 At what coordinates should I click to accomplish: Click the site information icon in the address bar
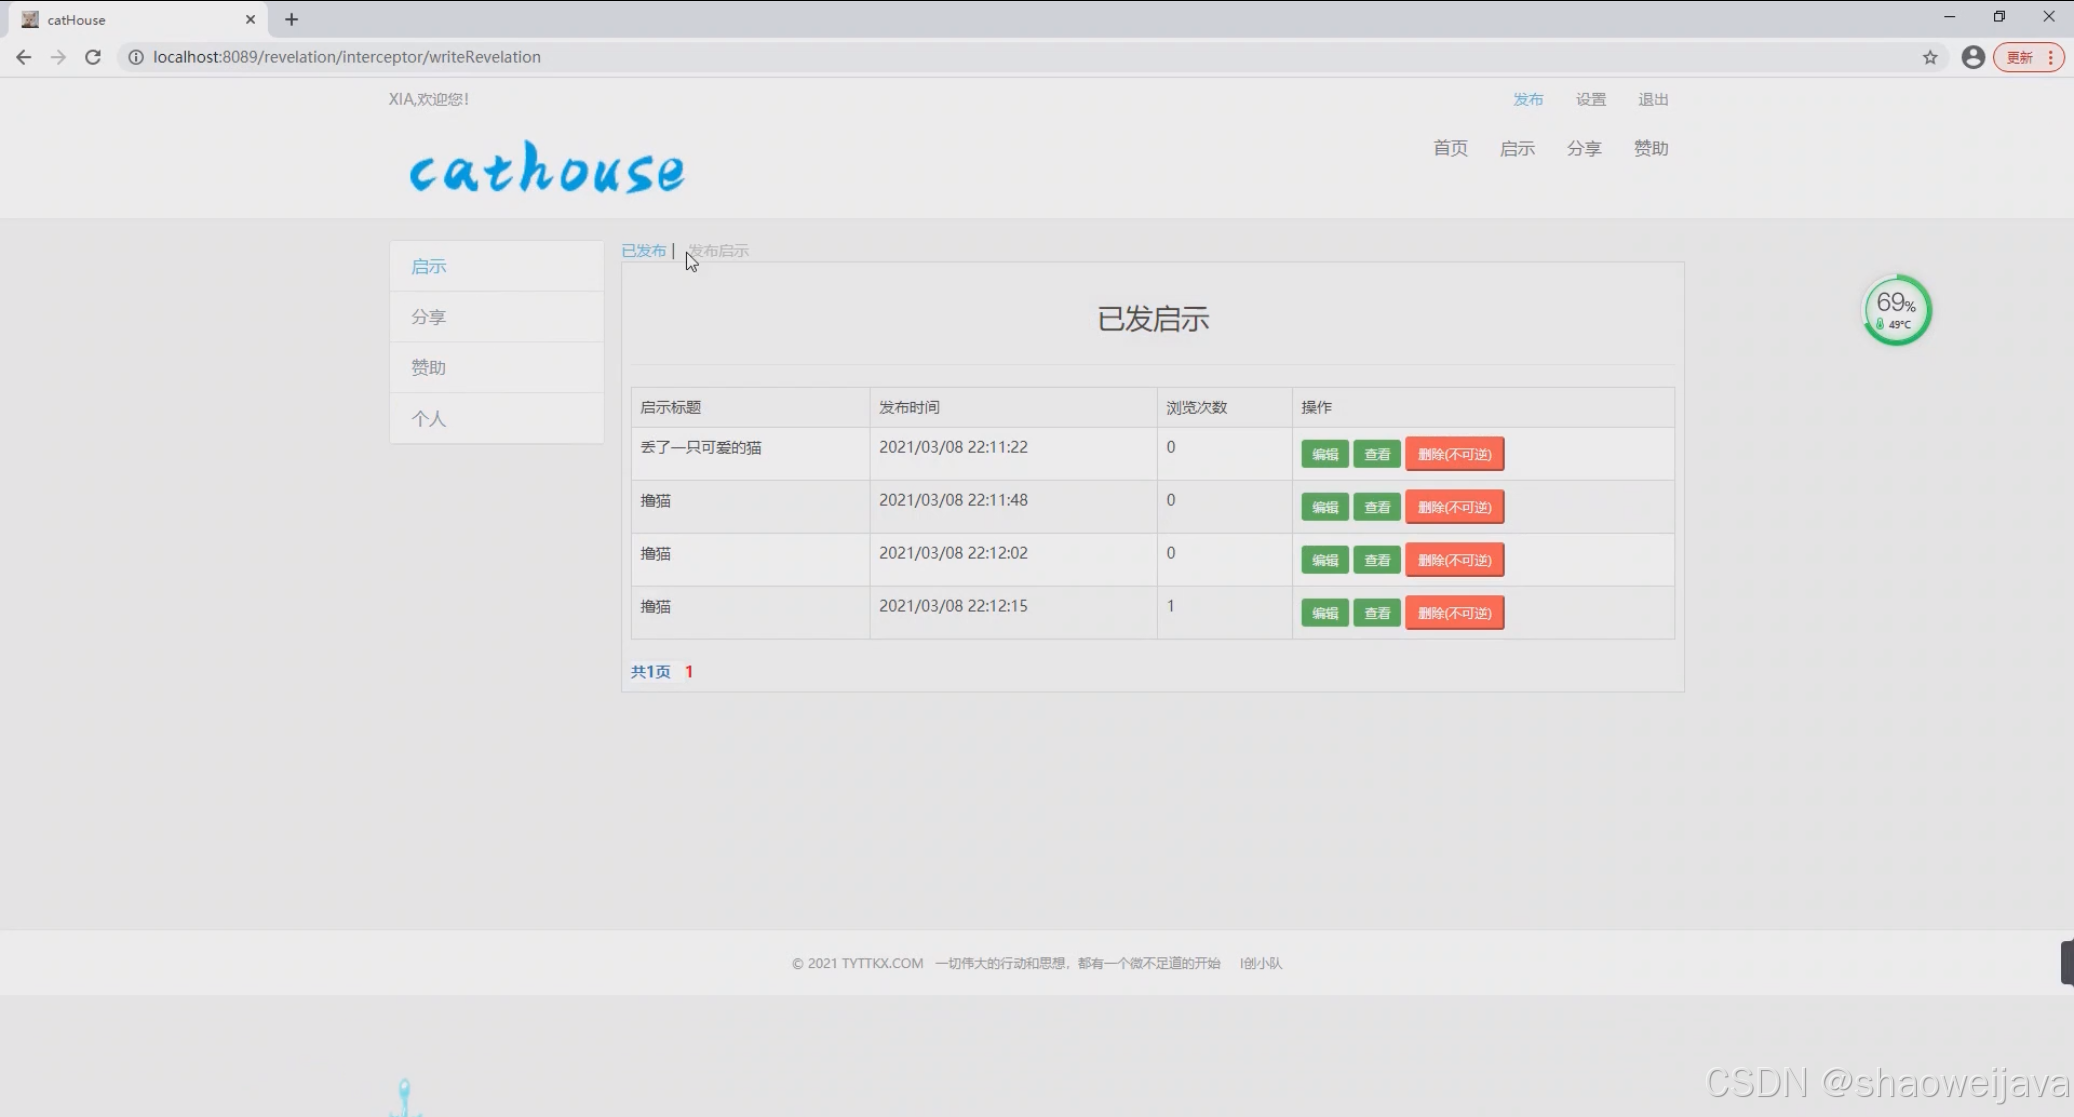coord(136,57)
